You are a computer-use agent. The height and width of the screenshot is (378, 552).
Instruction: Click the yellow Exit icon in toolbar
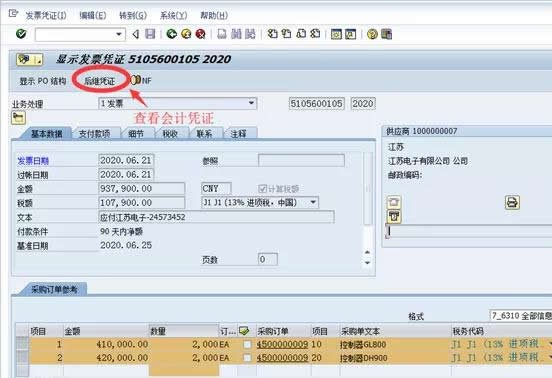[x=186, y=34]
